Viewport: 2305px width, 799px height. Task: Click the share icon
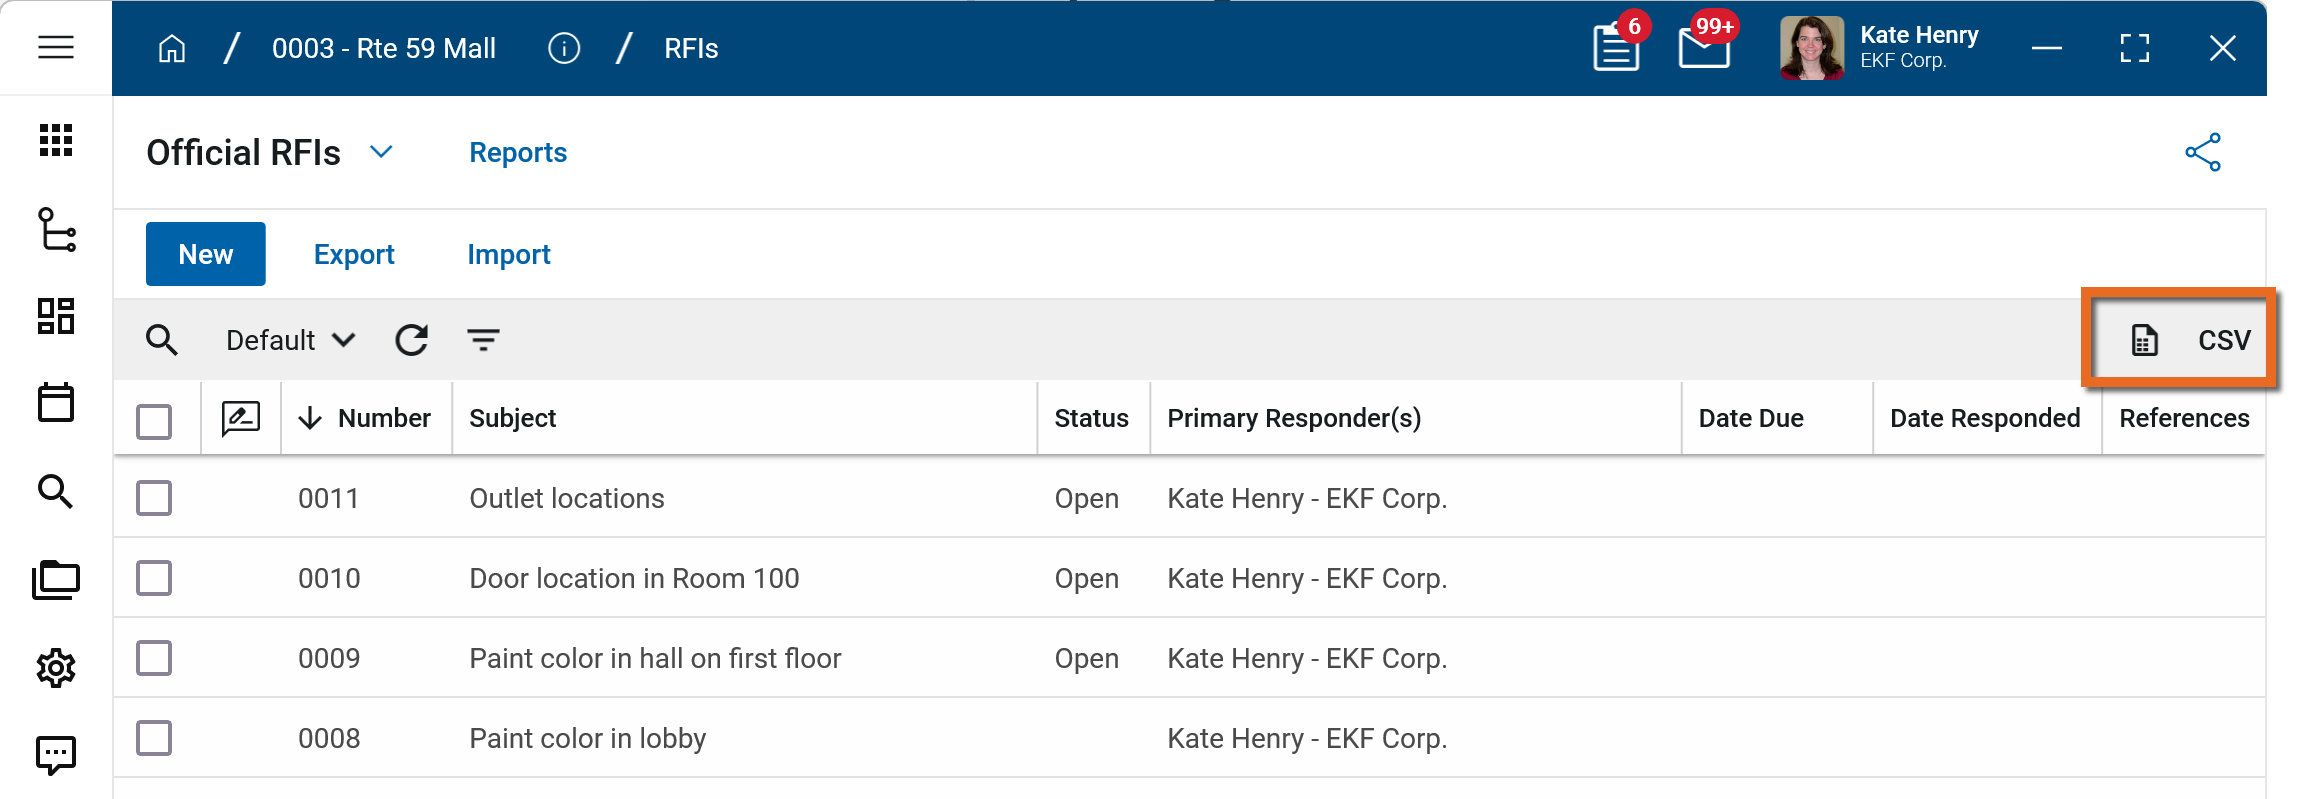(2203, 153)
